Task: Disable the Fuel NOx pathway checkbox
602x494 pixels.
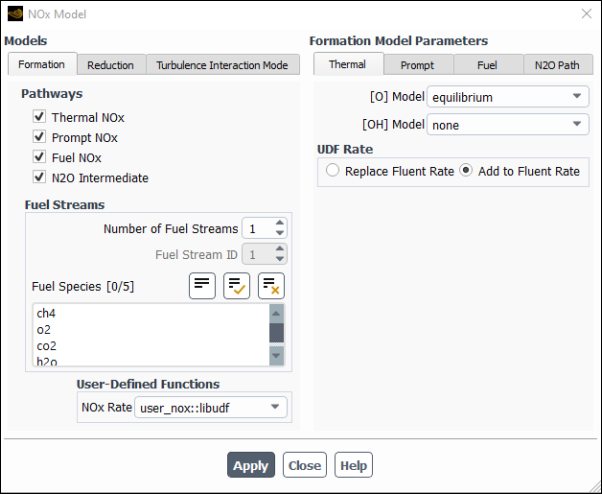Action: [39, 157]
